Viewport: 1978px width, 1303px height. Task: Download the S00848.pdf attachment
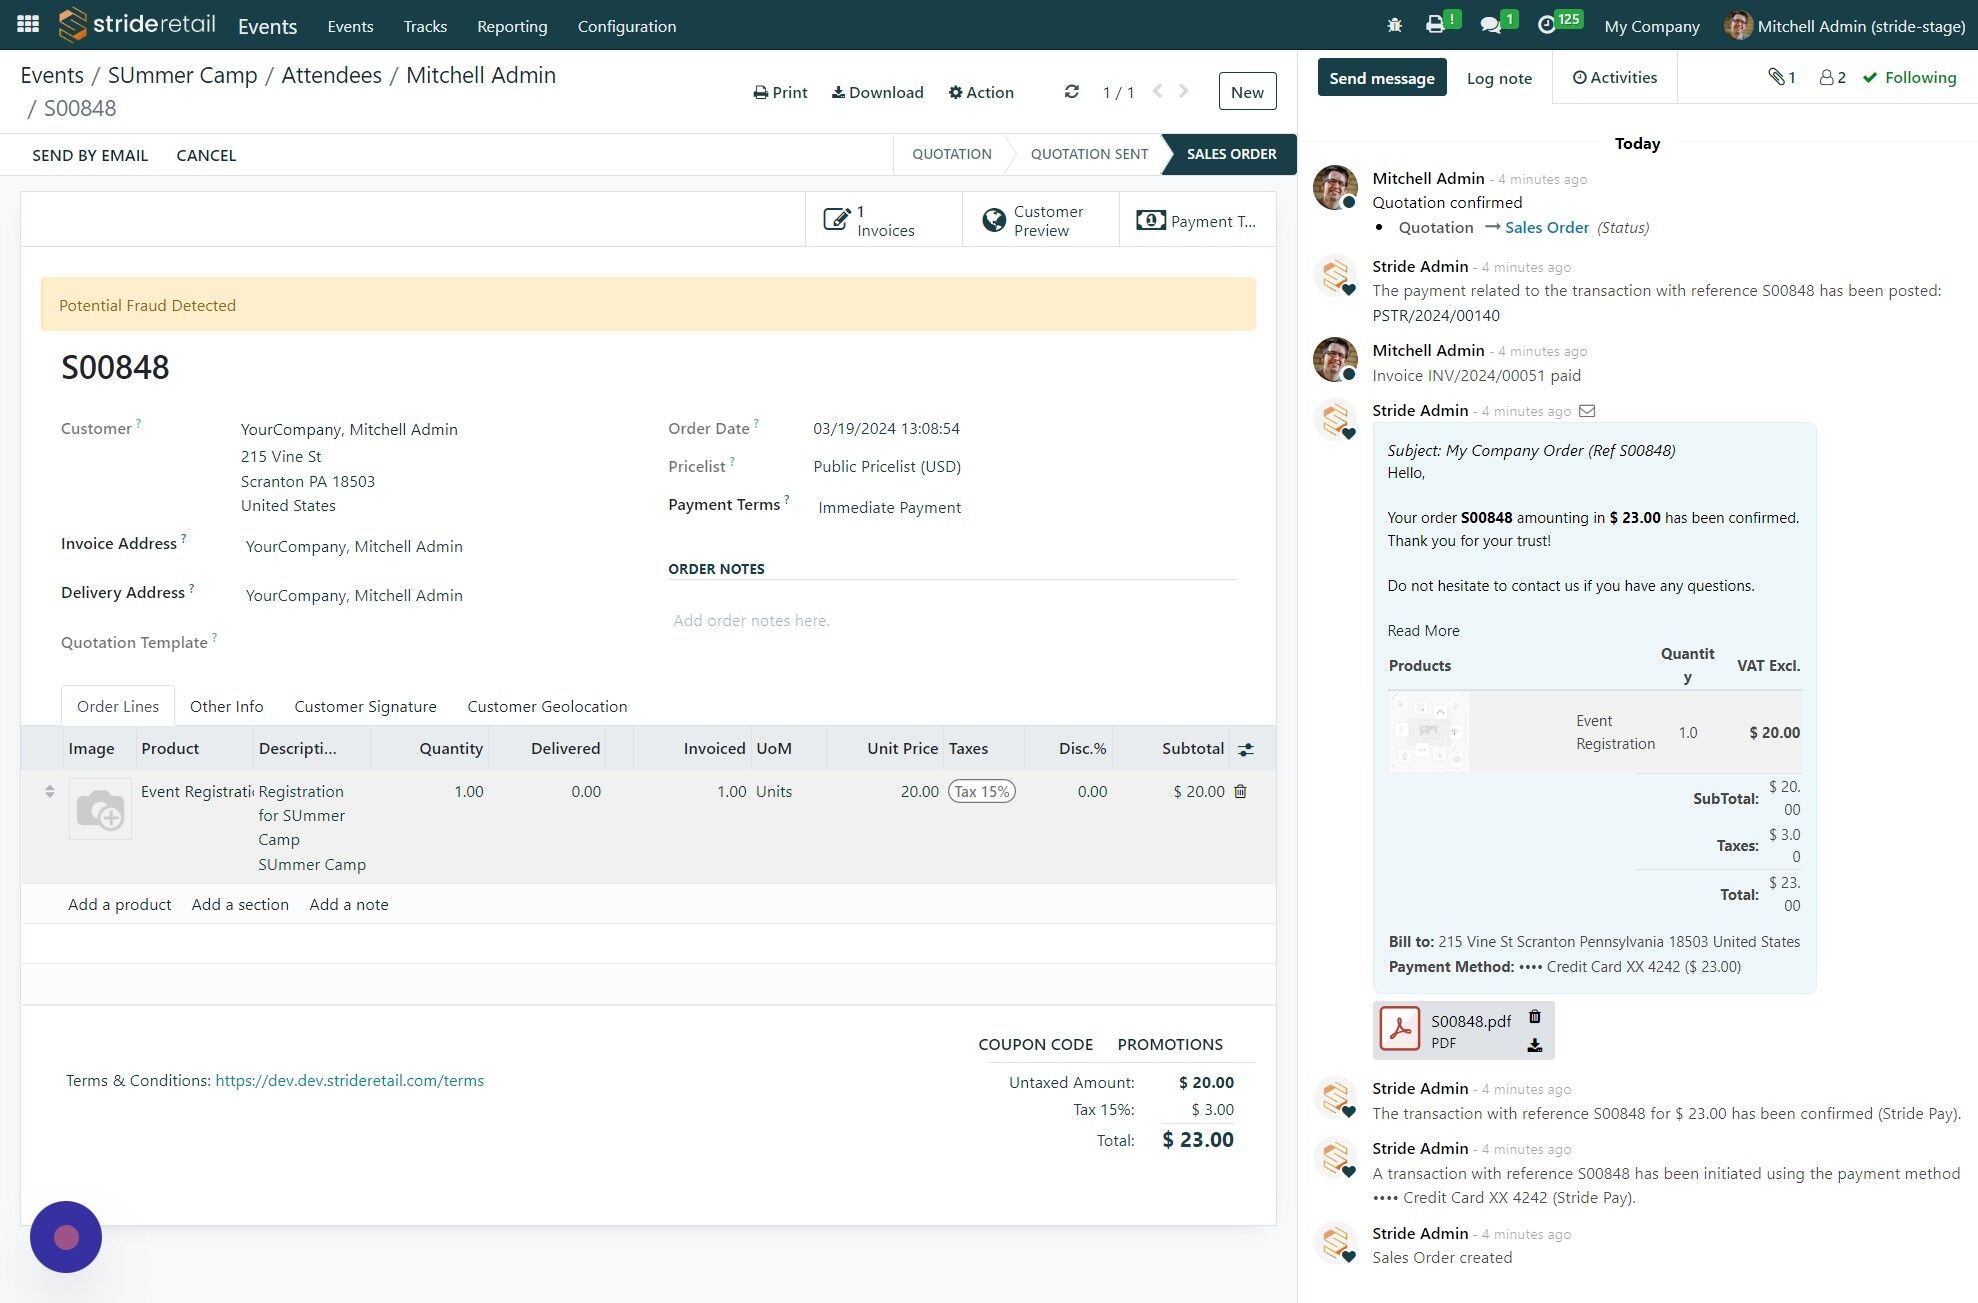(x=1534, y=1045)
